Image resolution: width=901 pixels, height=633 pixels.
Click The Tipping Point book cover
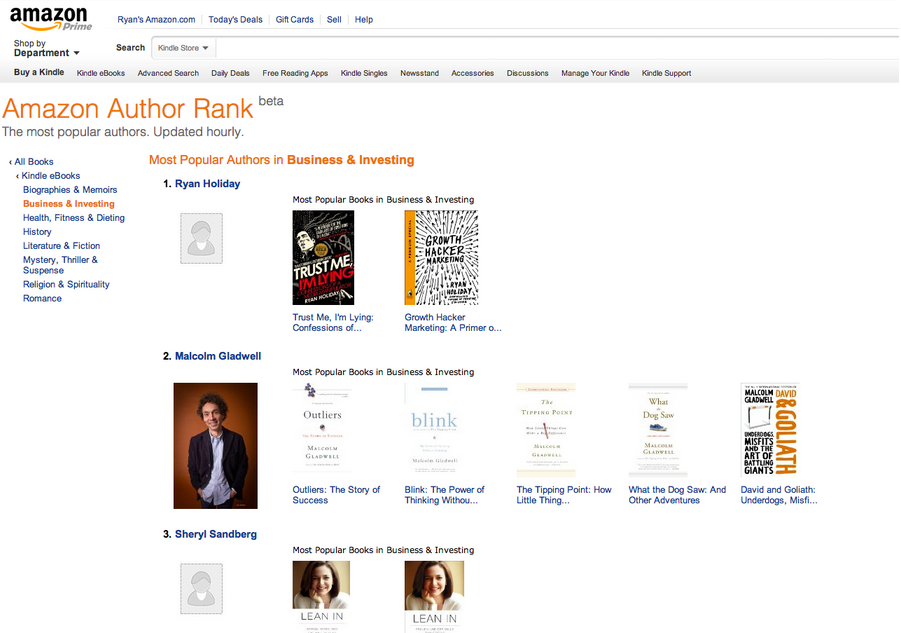click(546, 430)
